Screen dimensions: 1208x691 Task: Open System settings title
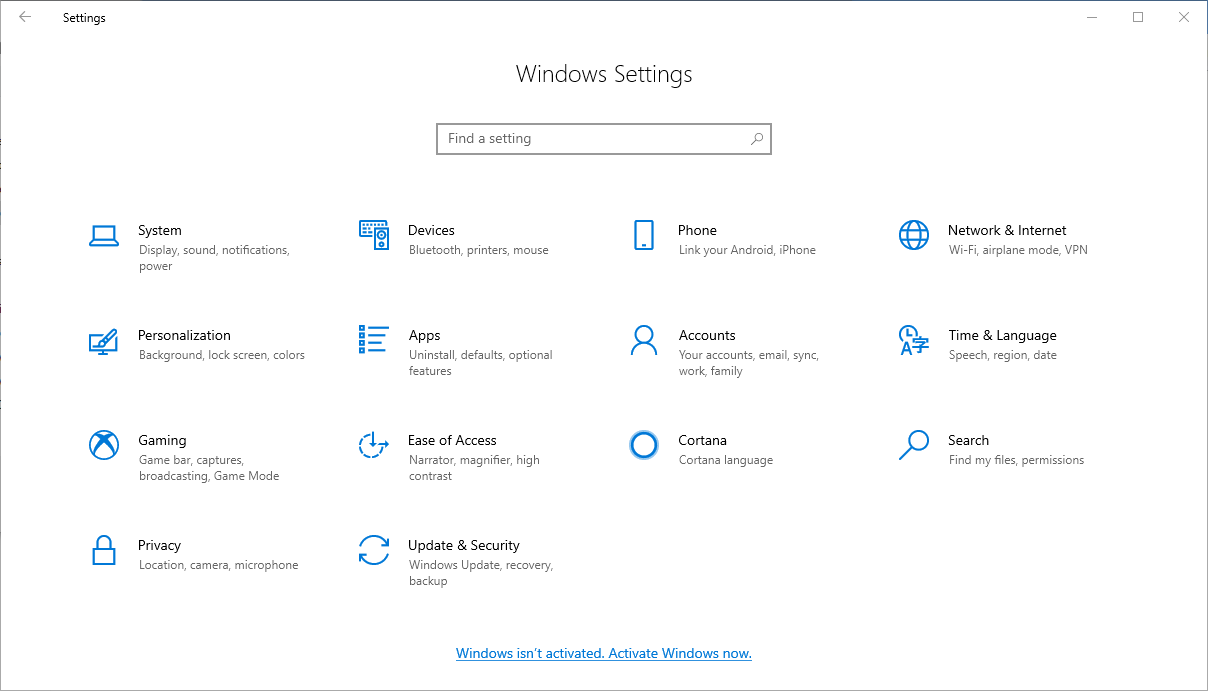pyautogui.click(x=160, y=230)
